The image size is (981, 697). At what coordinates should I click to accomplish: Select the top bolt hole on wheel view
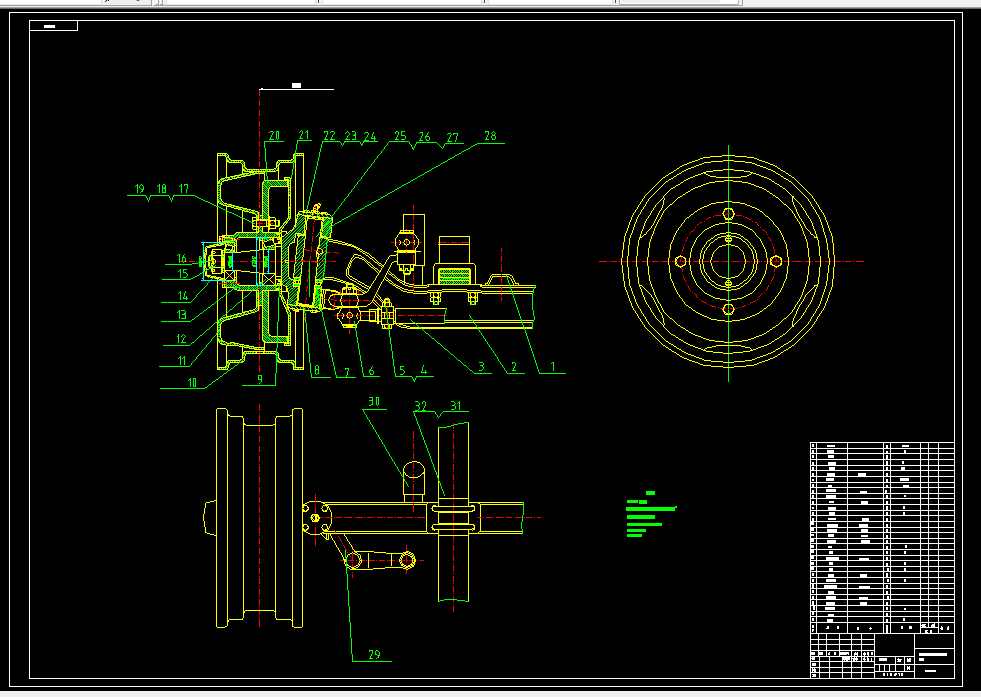[728, 214]
